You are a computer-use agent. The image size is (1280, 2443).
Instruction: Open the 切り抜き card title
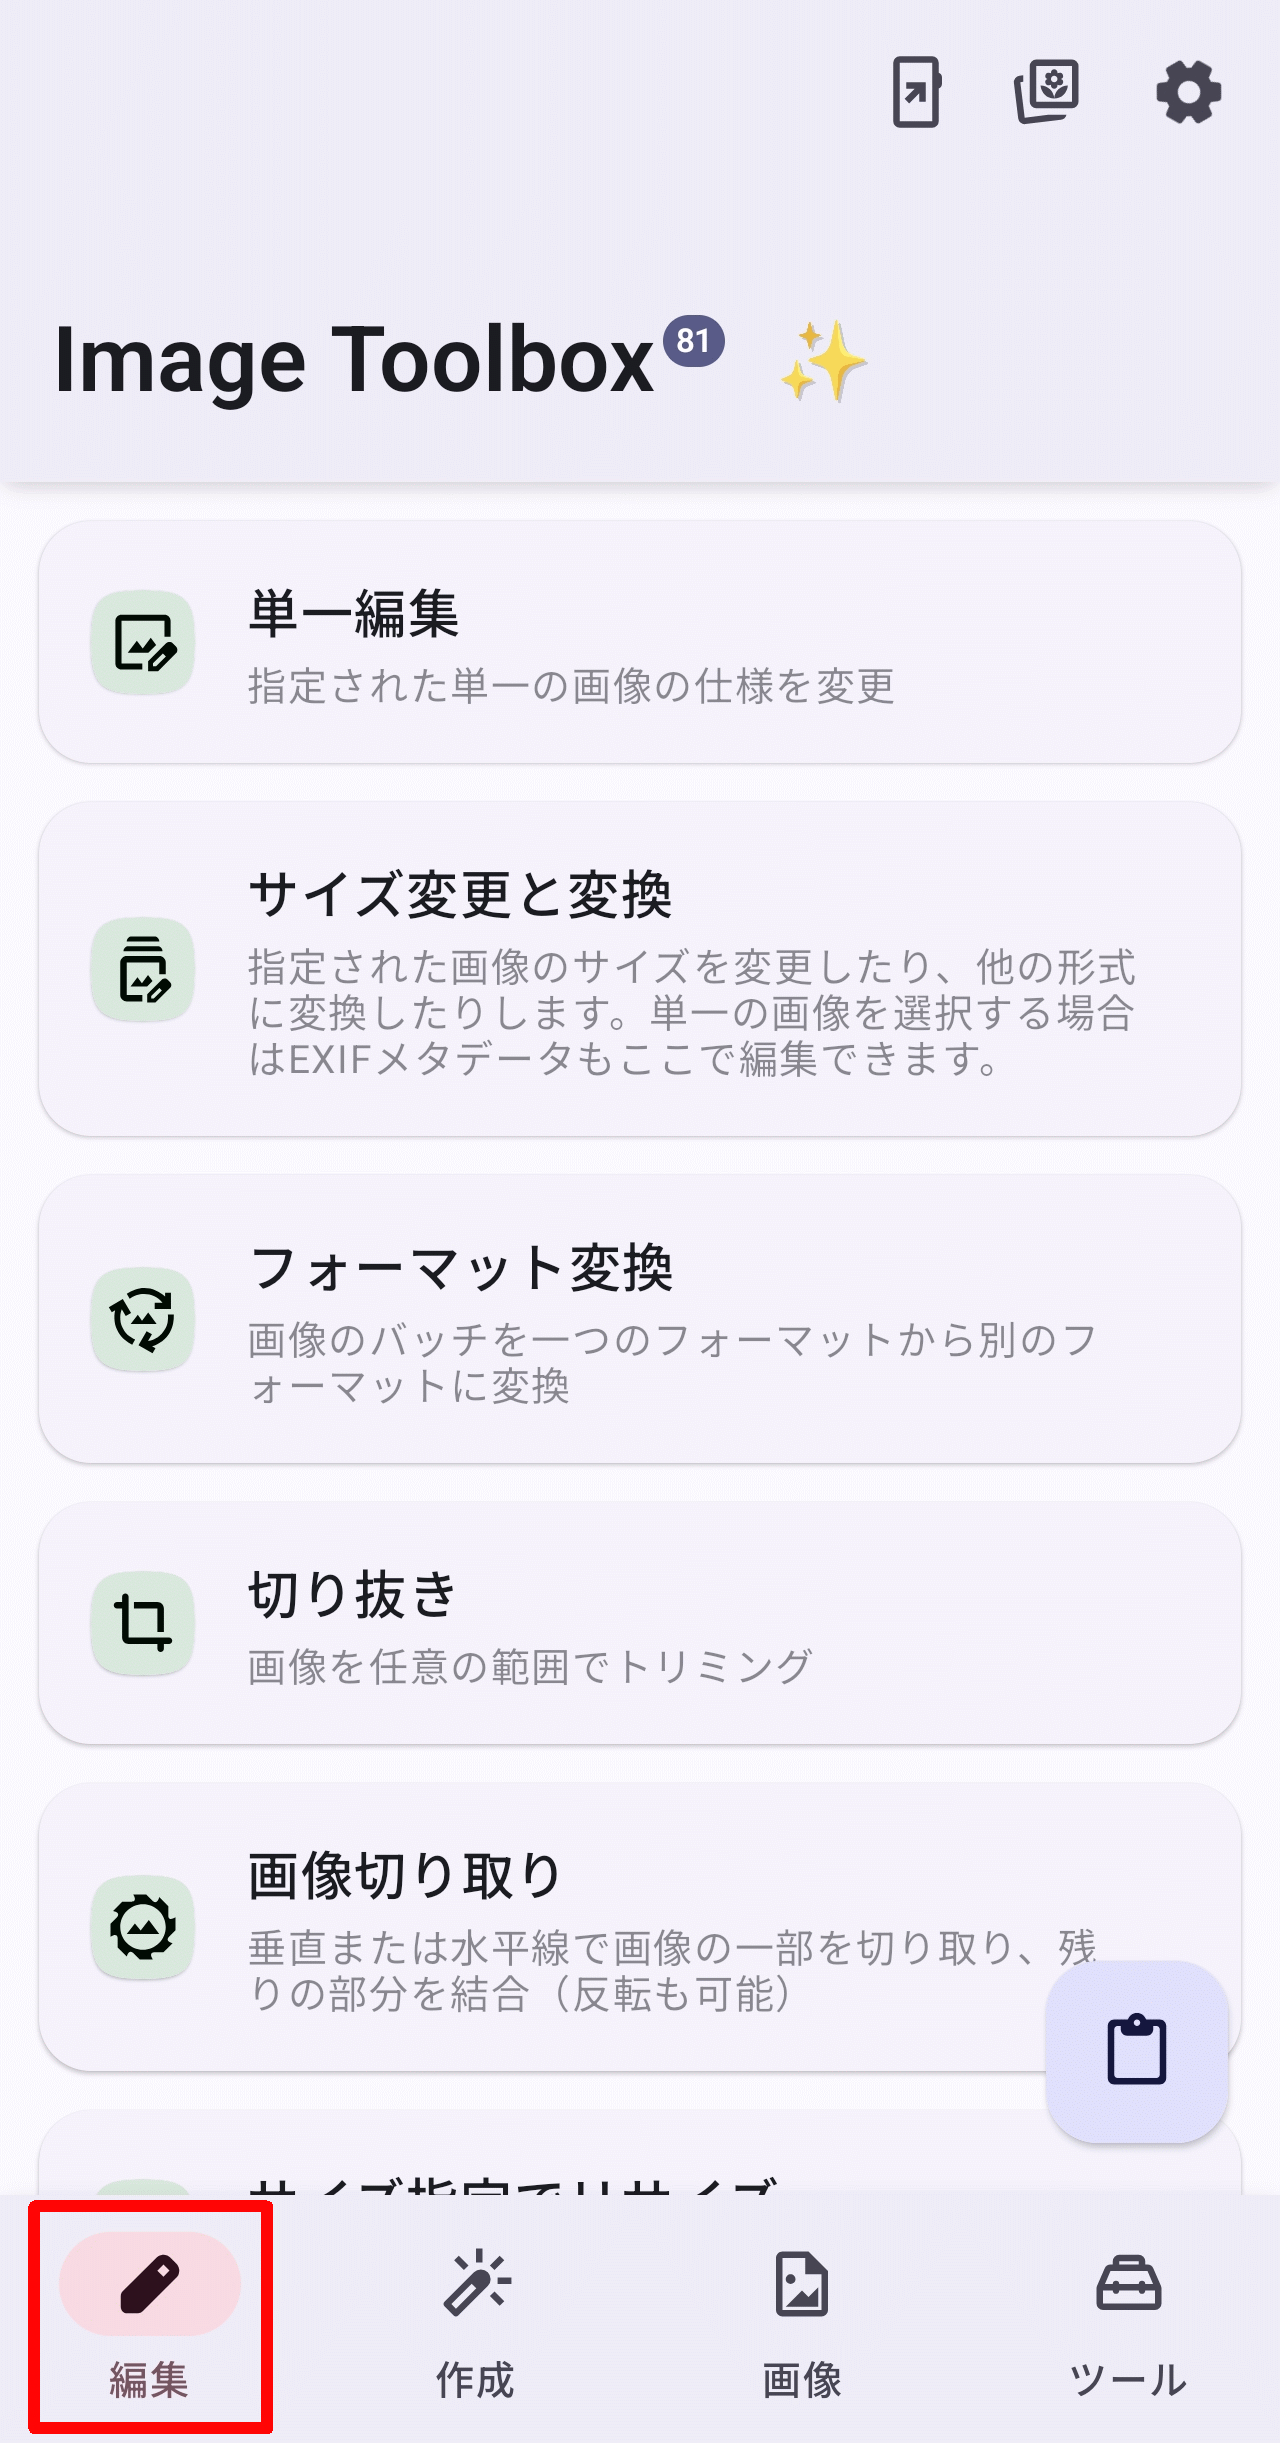[353, 1594]
